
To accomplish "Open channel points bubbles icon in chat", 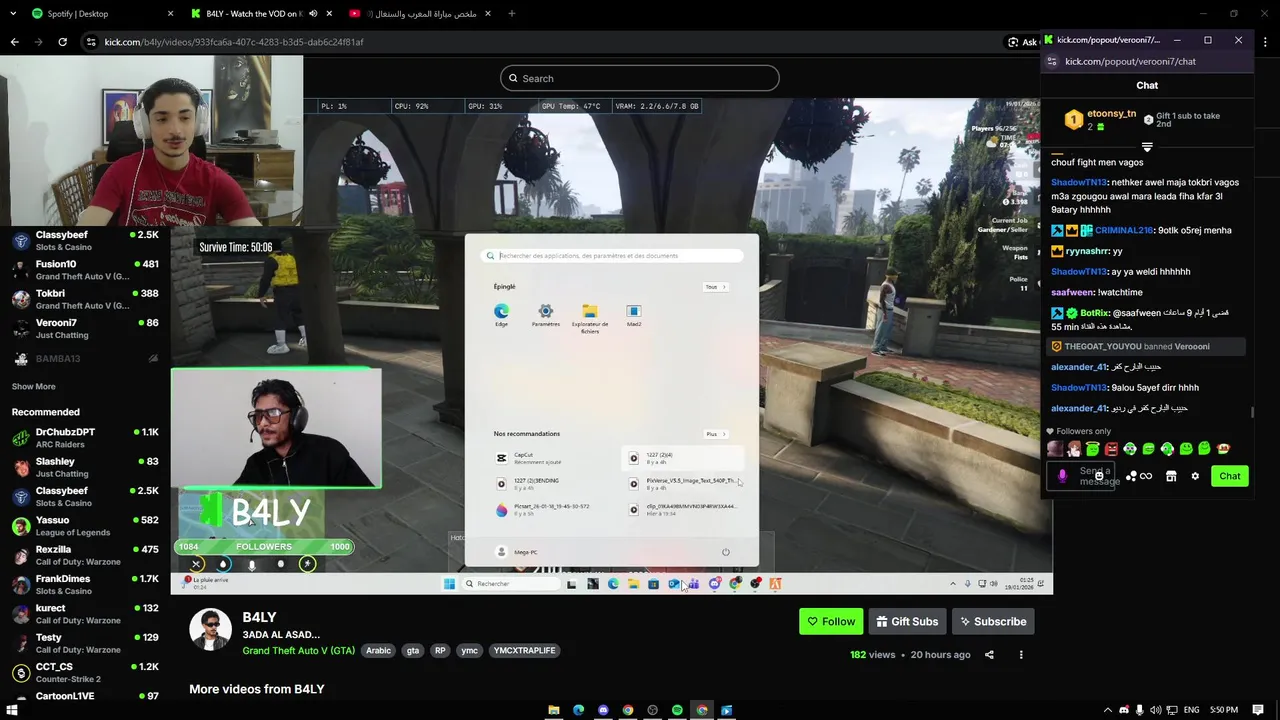I will coord(1131,476).
